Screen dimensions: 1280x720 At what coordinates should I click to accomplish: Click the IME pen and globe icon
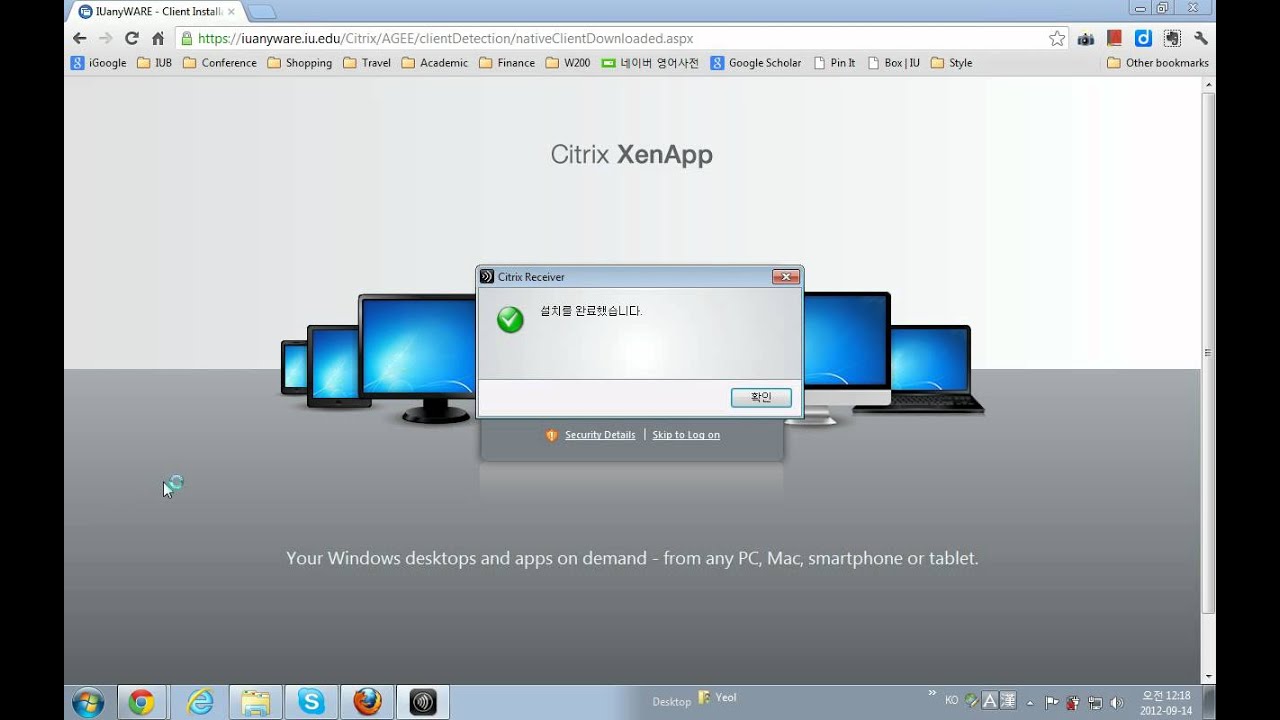click(x=971, y=701)
